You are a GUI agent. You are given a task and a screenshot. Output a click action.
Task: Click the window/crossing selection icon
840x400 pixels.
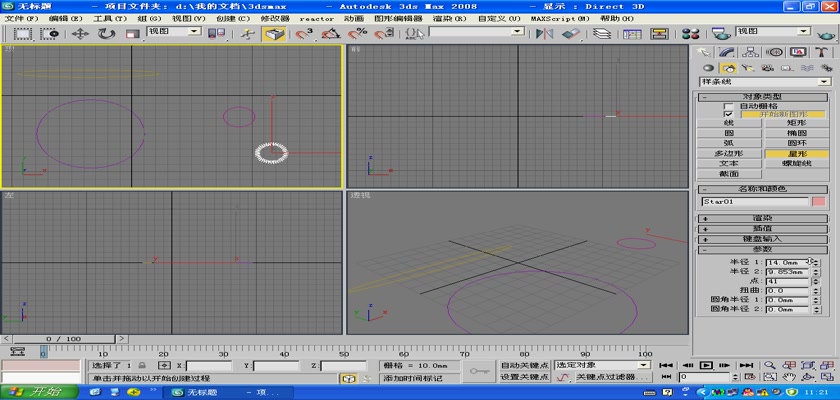click(49, 34)
